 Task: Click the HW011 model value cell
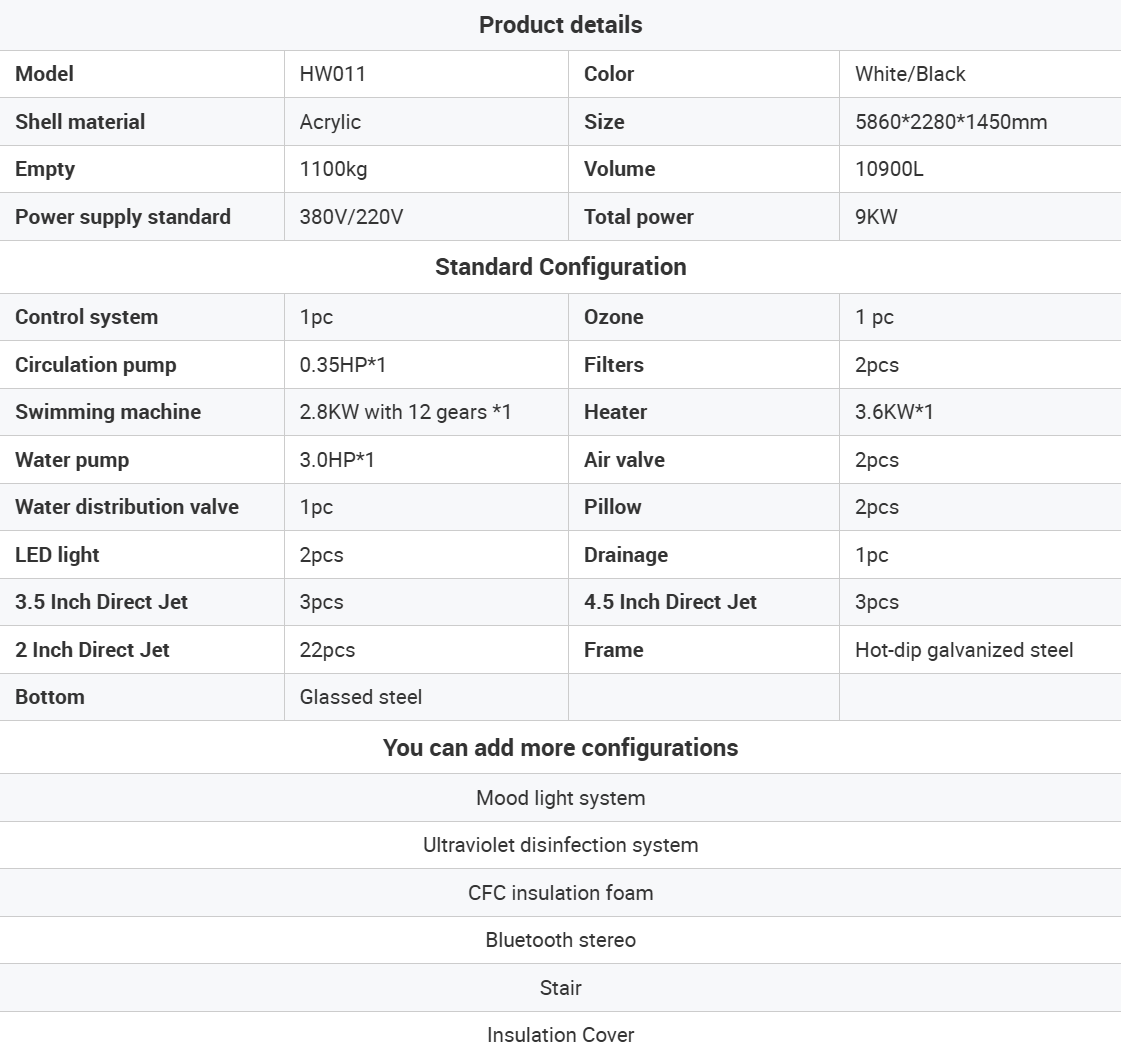[x=332, y=74]
